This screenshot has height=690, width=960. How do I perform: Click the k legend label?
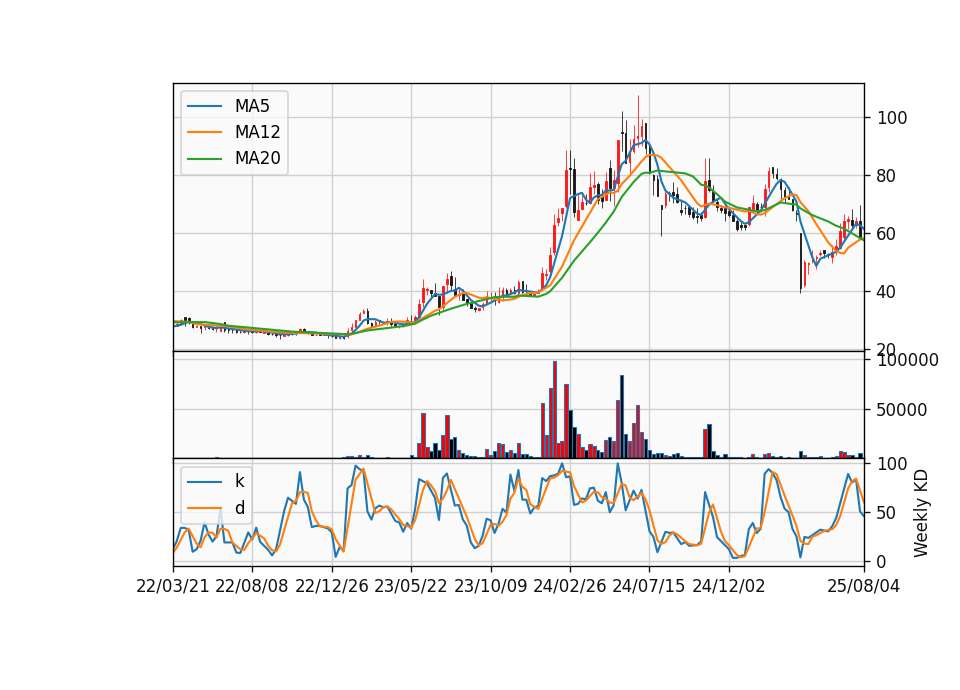(x=239, y=481)
